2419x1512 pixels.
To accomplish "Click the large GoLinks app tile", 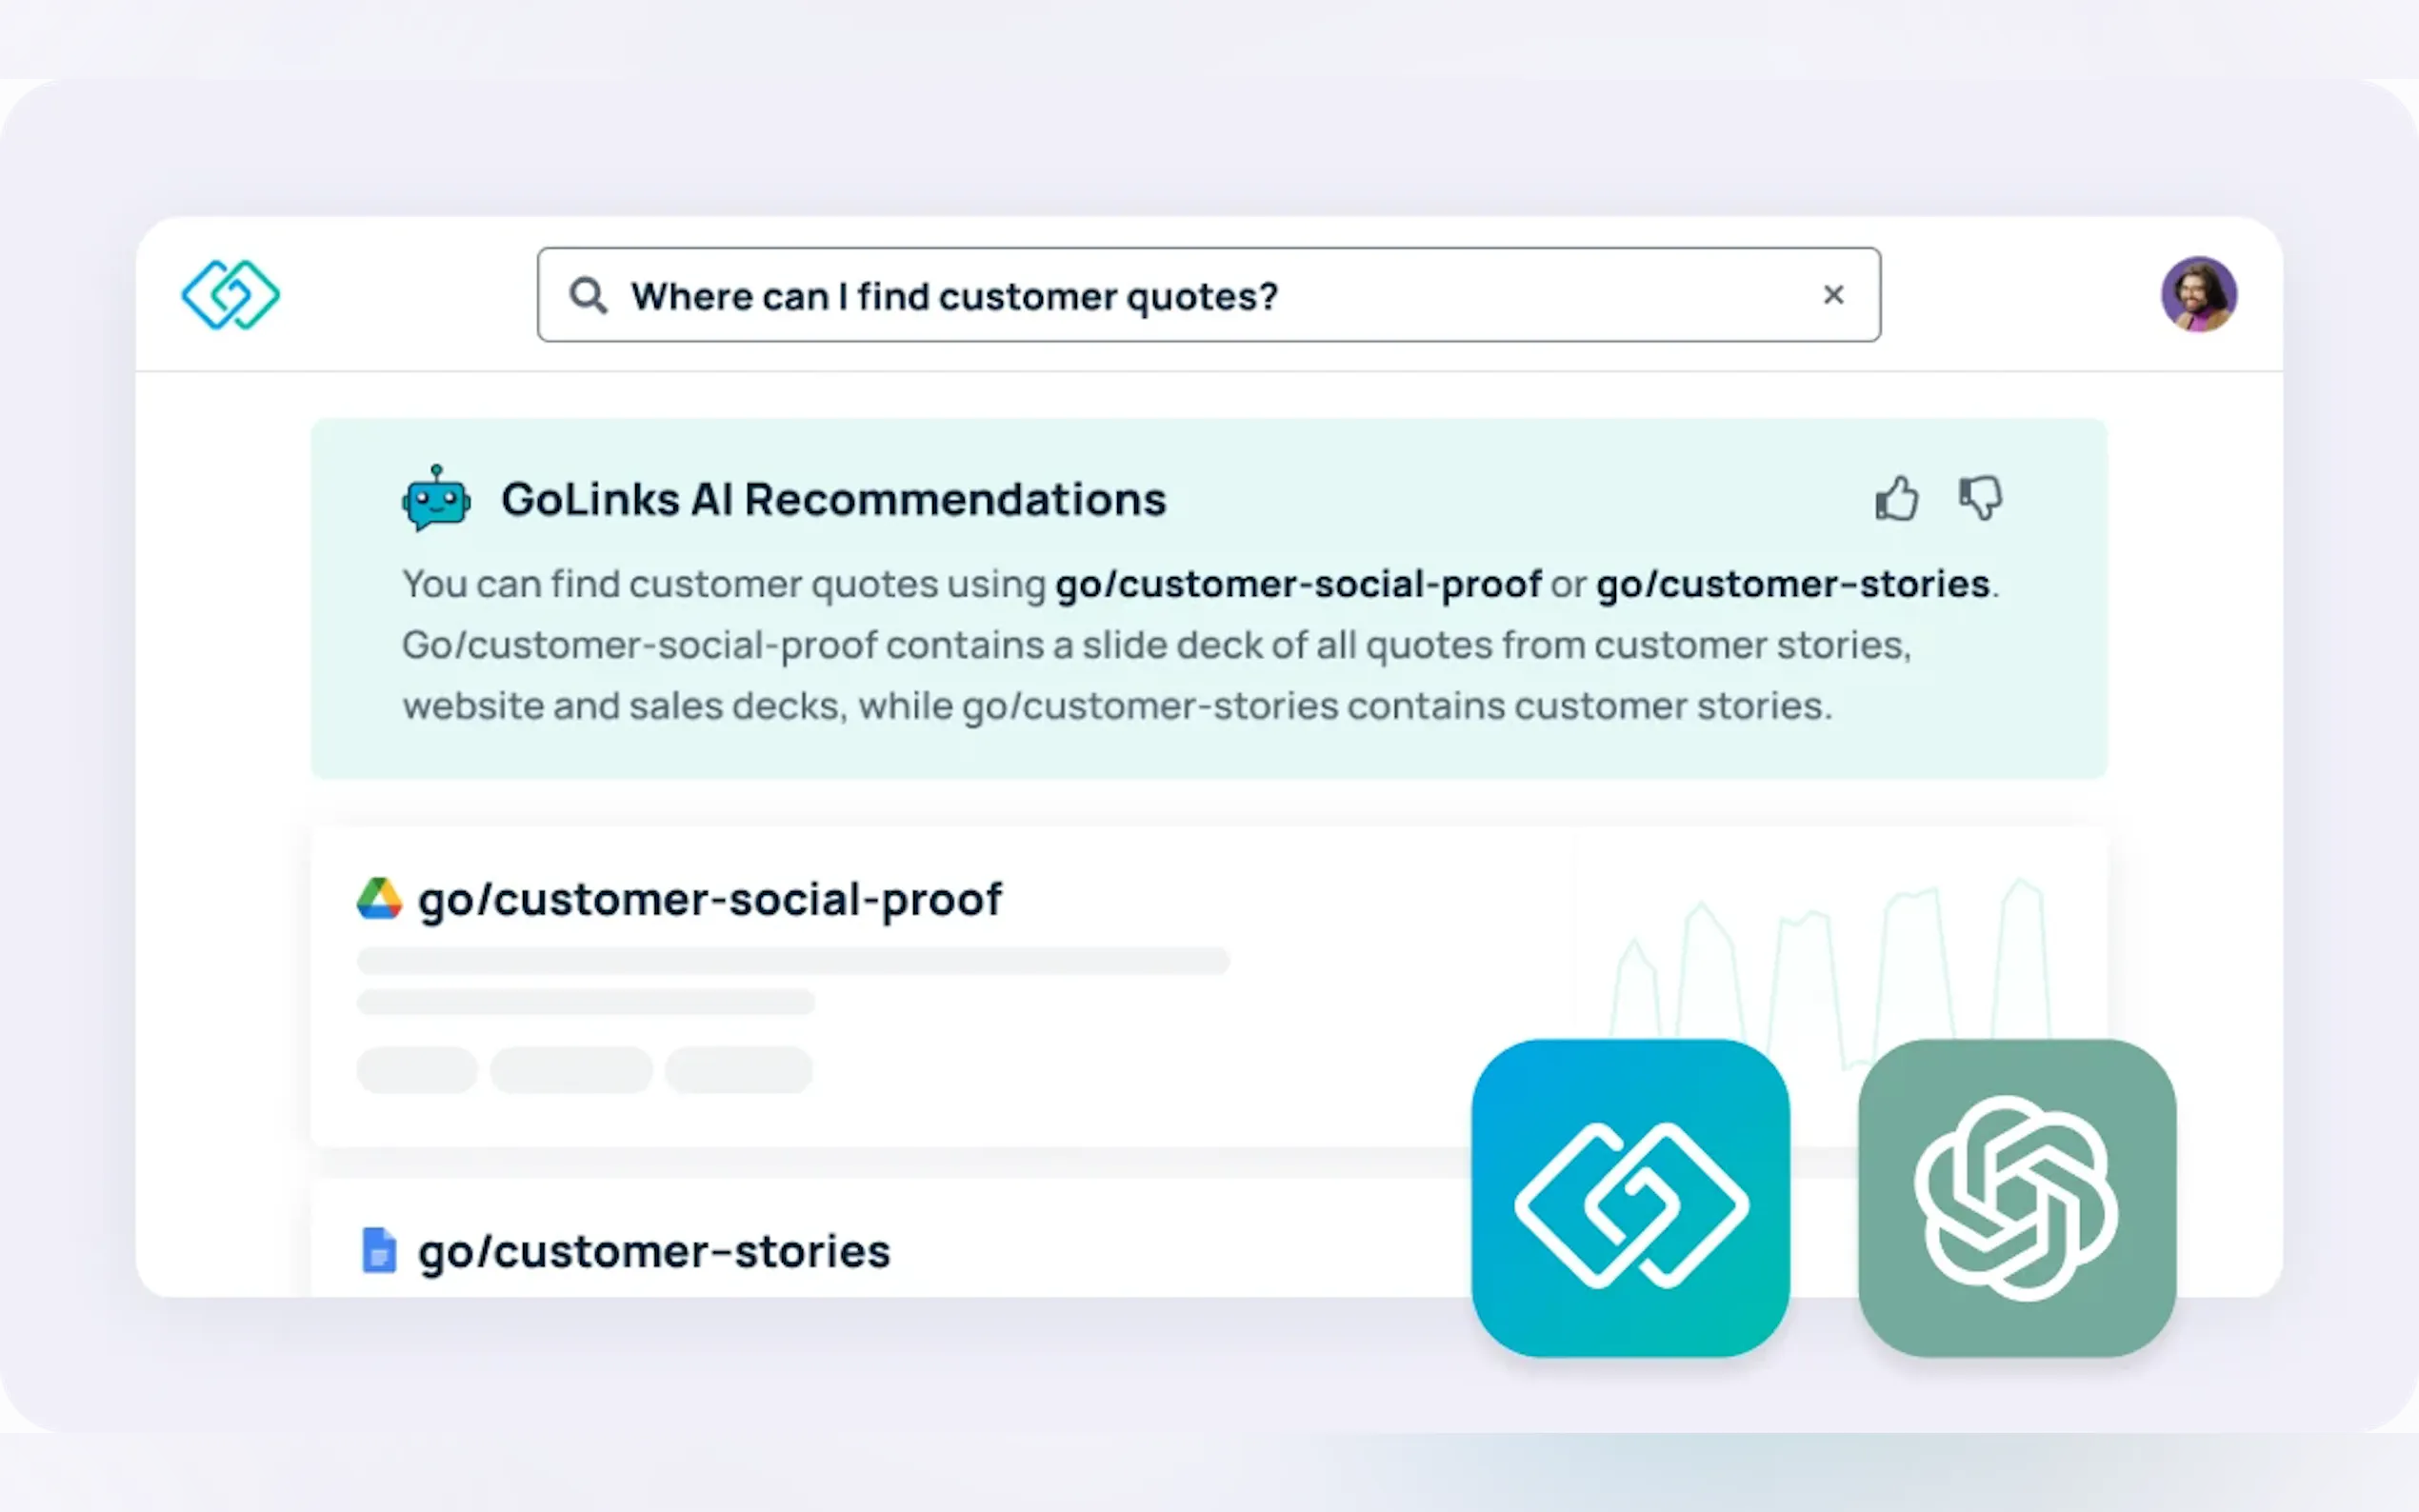I will [1630, 1198].
